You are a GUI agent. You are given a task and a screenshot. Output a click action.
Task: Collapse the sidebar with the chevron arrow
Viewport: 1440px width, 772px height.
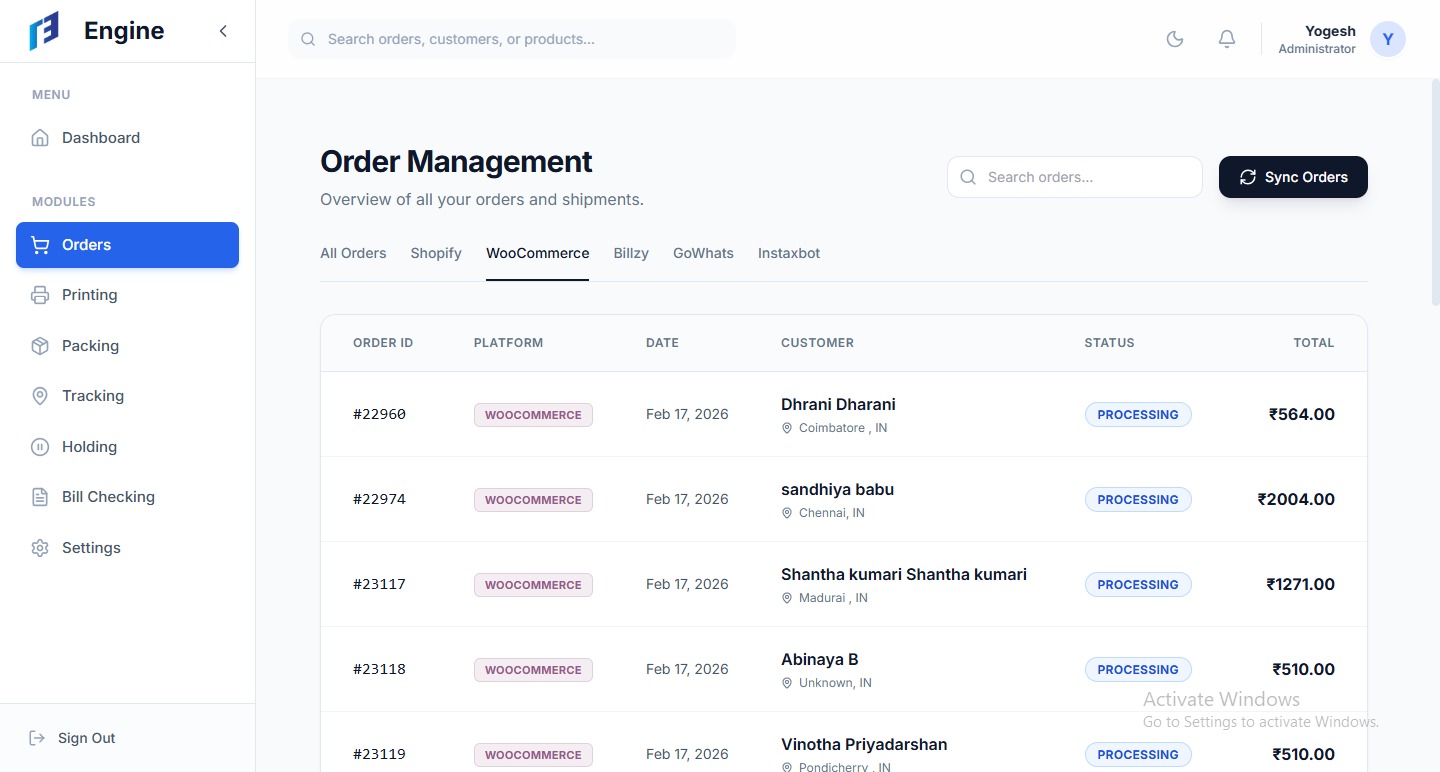pos(223,31)
